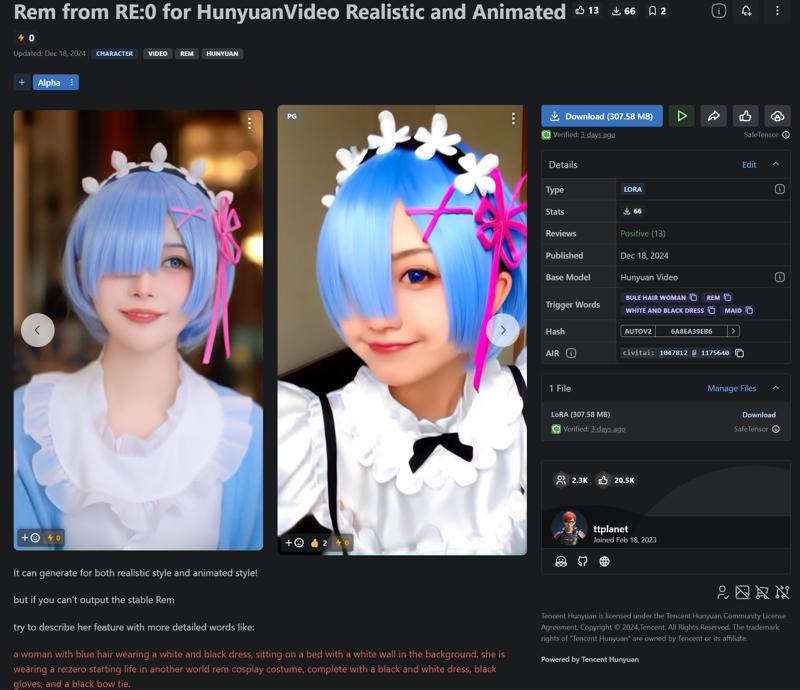Click the followers 2.3K badge

[x=571, y=480]
